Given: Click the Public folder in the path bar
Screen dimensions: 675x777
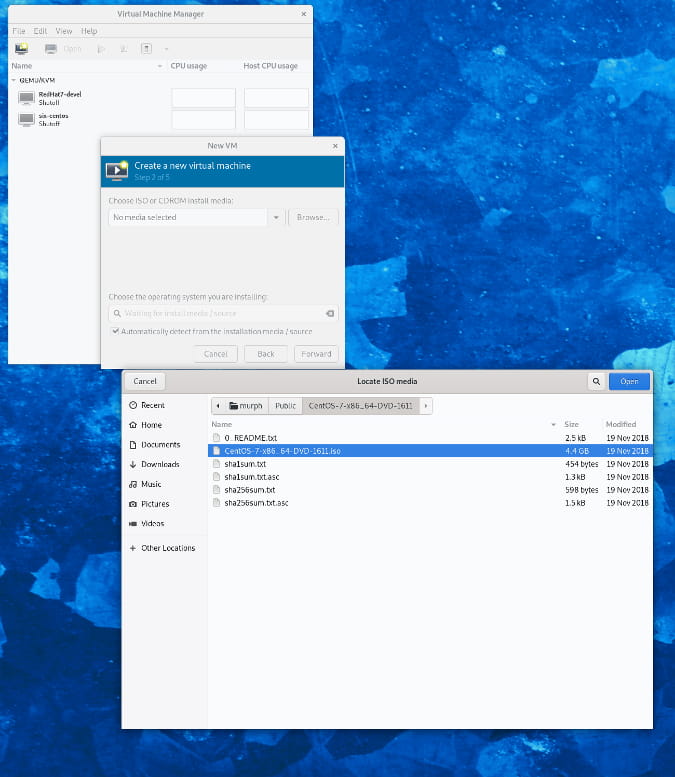Looking at the screenshot, I should [285, 406].
